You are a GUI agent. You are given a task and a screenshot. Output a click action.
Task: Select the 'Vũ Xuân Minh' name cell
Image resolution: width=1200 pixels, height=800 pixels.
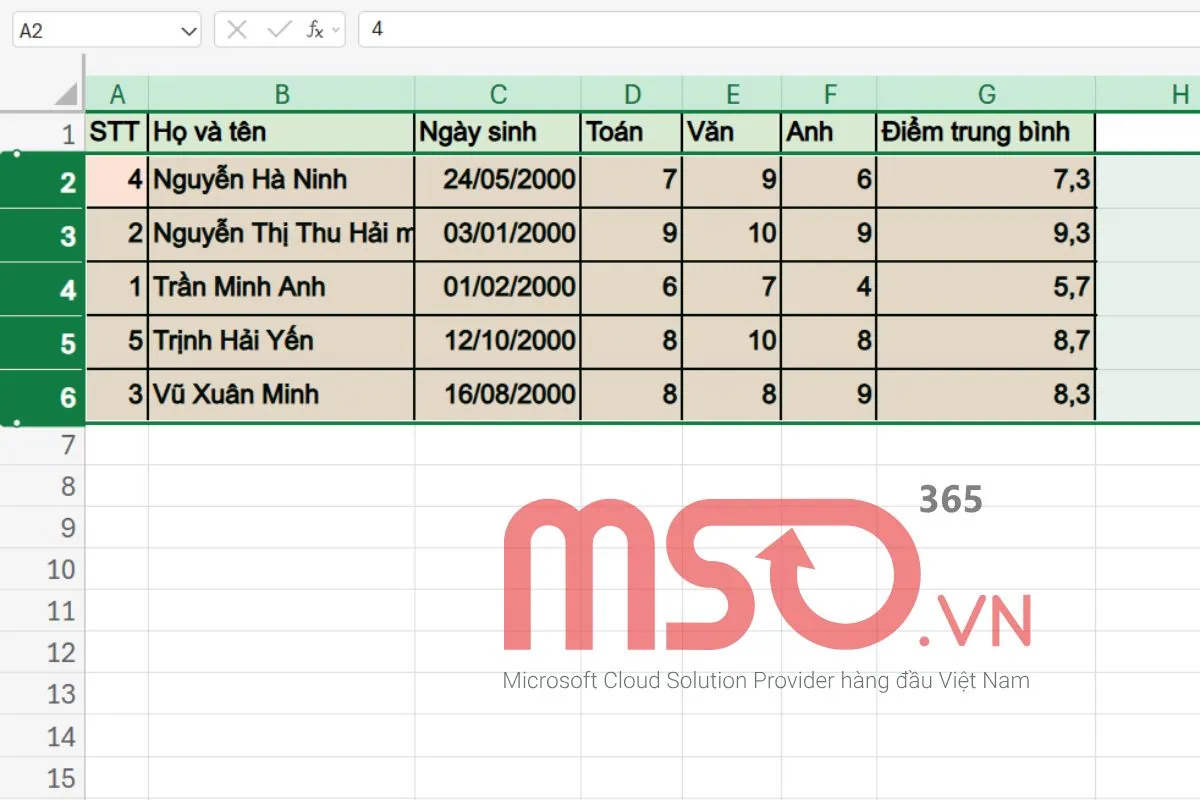(281, 395)
